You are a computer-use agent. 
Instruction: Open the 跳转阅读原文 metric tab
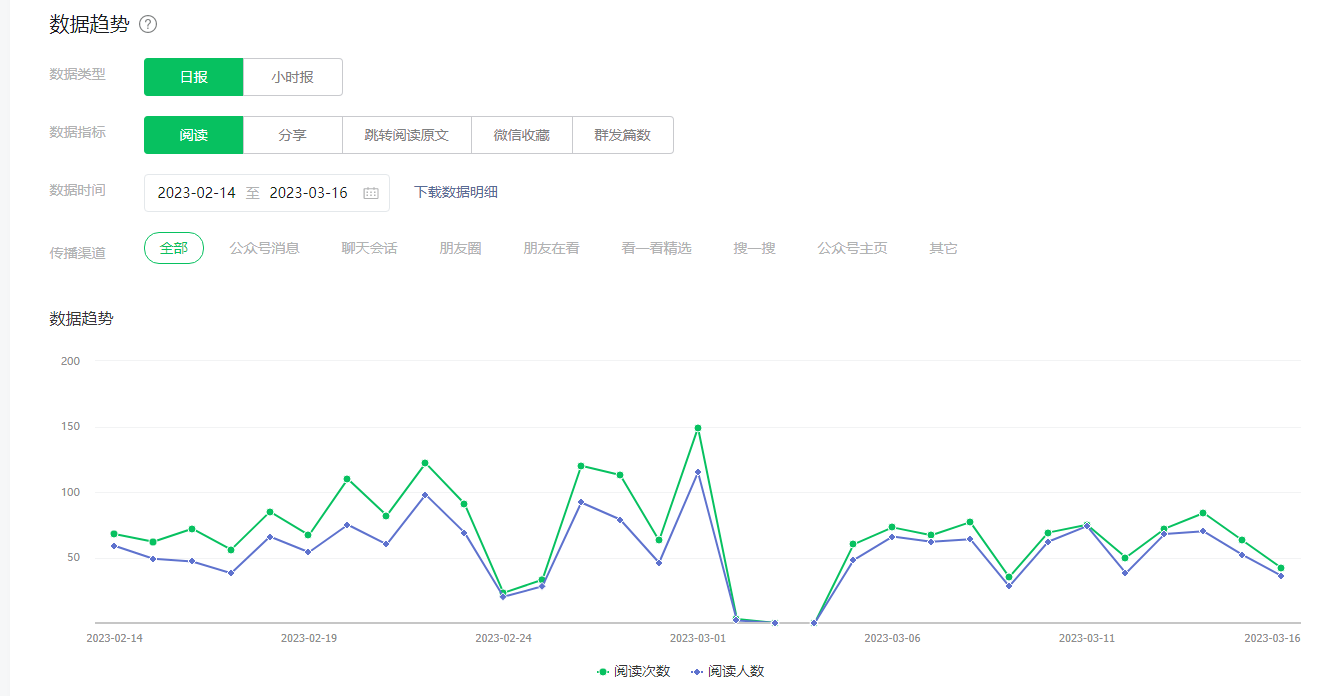407,135
